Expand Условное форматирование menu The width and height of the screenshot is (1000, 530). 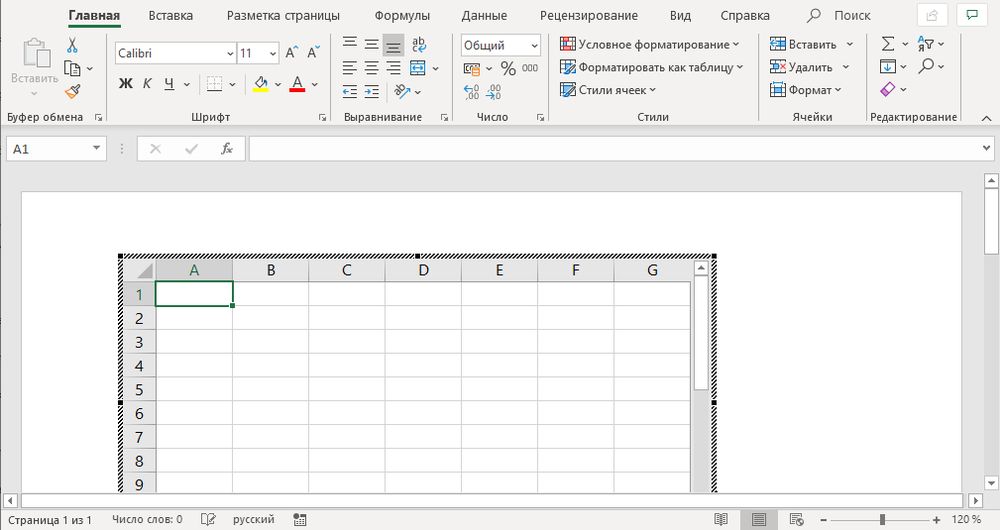coord(650,44)
